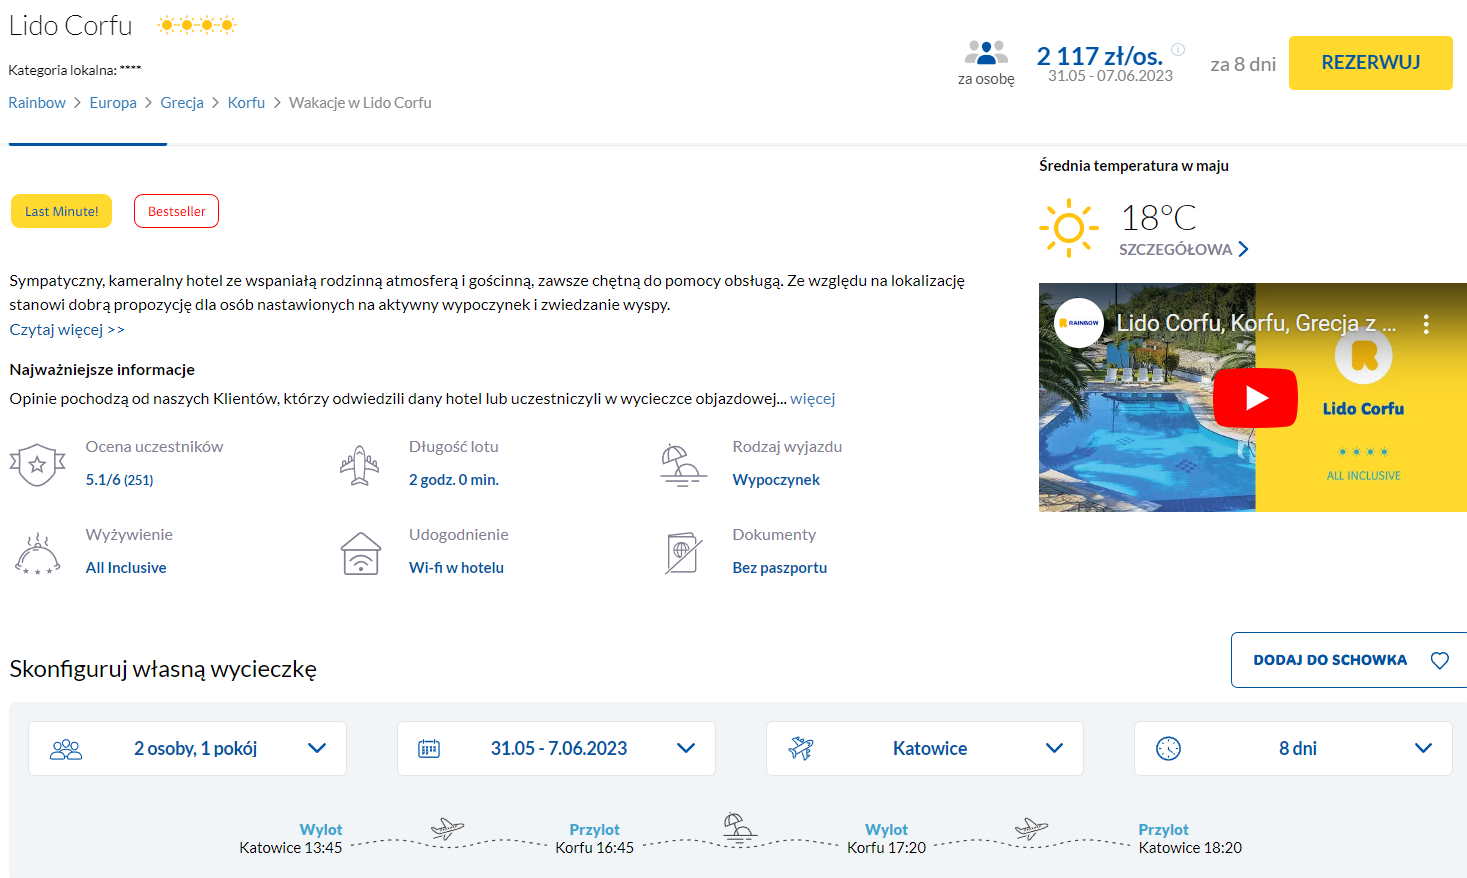
Task: Play the Lido Corfu YouTube video
Action: pos(1255,398)
